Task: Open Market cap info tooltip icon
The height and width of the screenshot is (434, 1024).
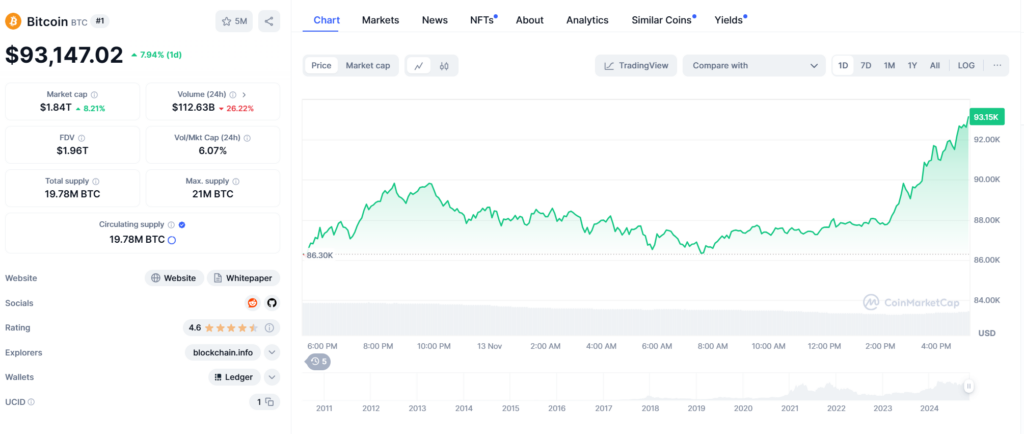Action: point(95,95)
